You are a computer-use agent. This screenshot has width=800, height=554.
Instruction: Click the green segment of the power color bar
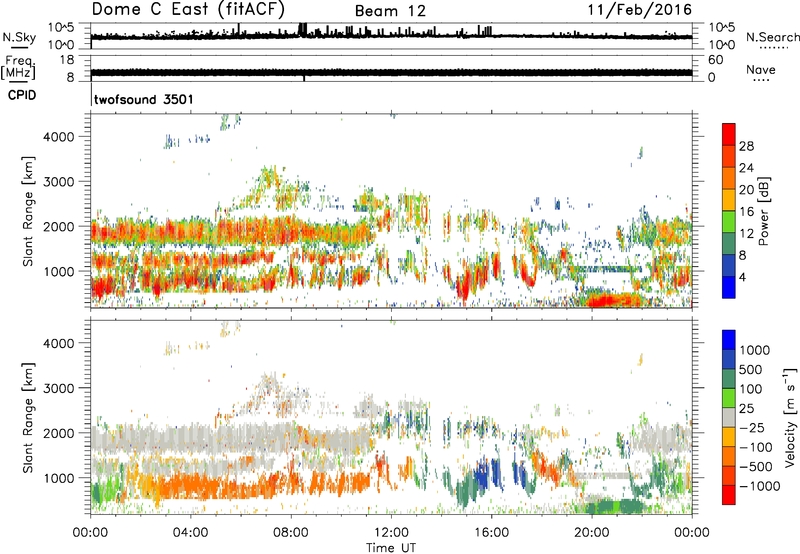[x=729, y=221]
